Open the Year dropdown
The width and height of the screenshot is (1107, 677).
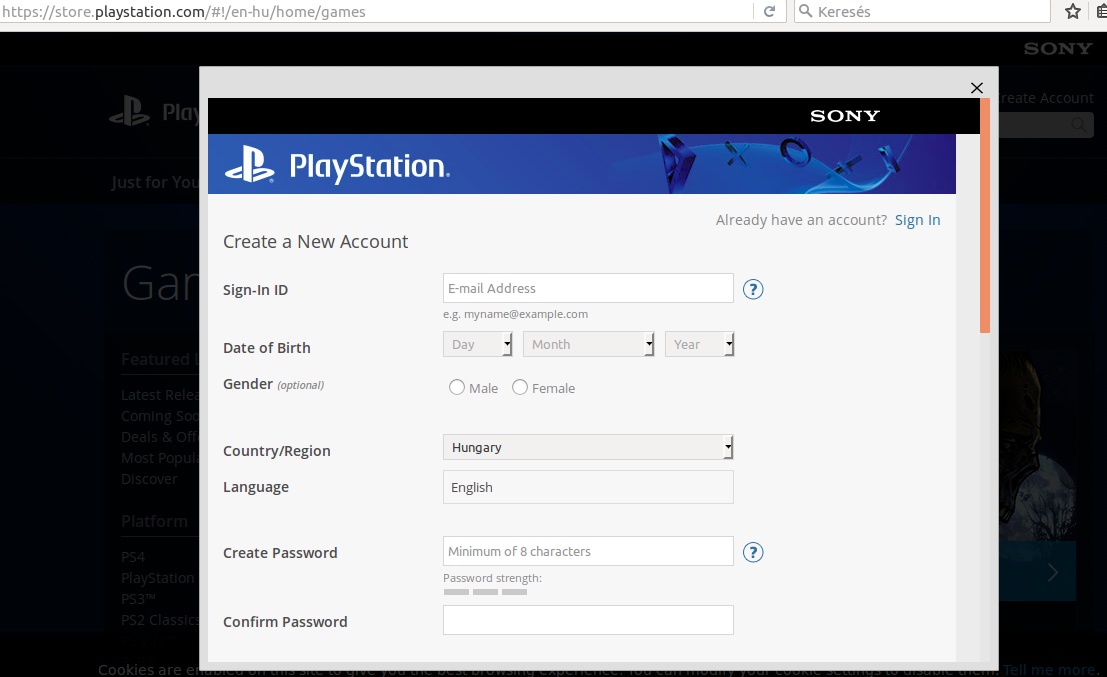(x=700, y=345)
